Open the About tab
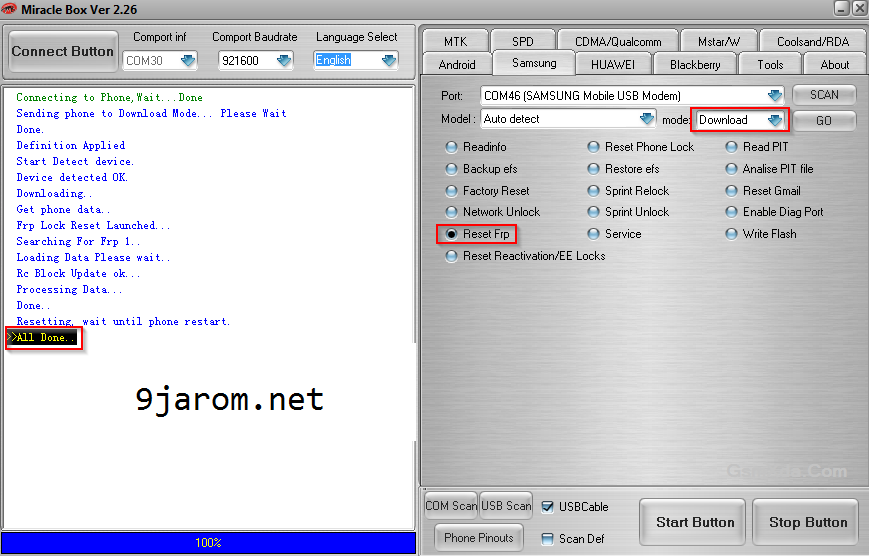The image size is (869, 556). 835,64
